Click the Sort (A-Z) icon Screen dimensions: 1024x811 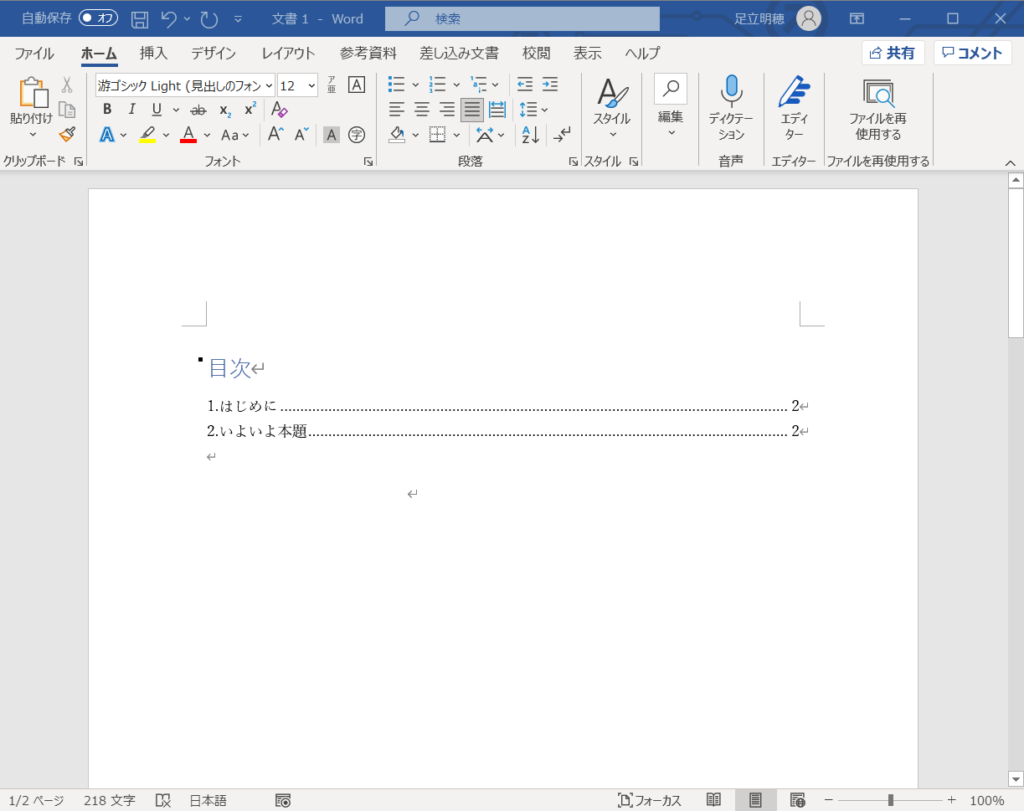pyautogui.click(x=530, y=134)
